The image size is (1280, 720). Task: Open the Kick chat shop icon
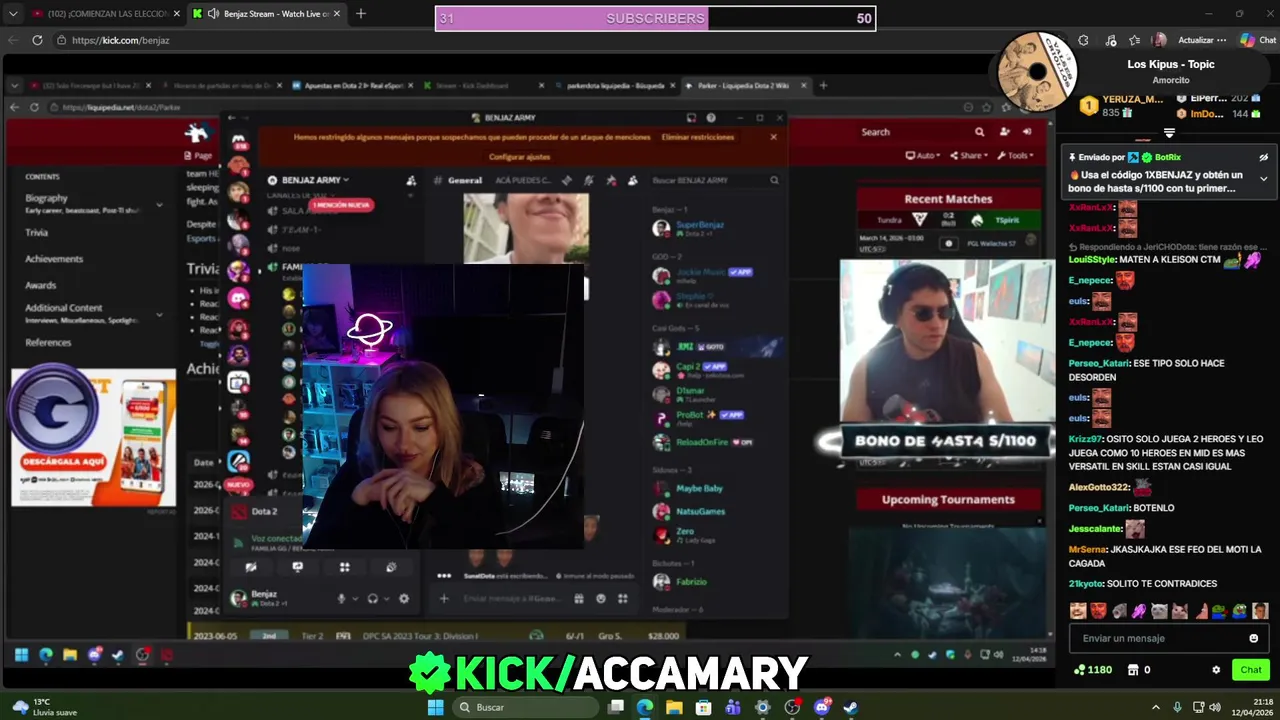click(x=1132, y=670)
